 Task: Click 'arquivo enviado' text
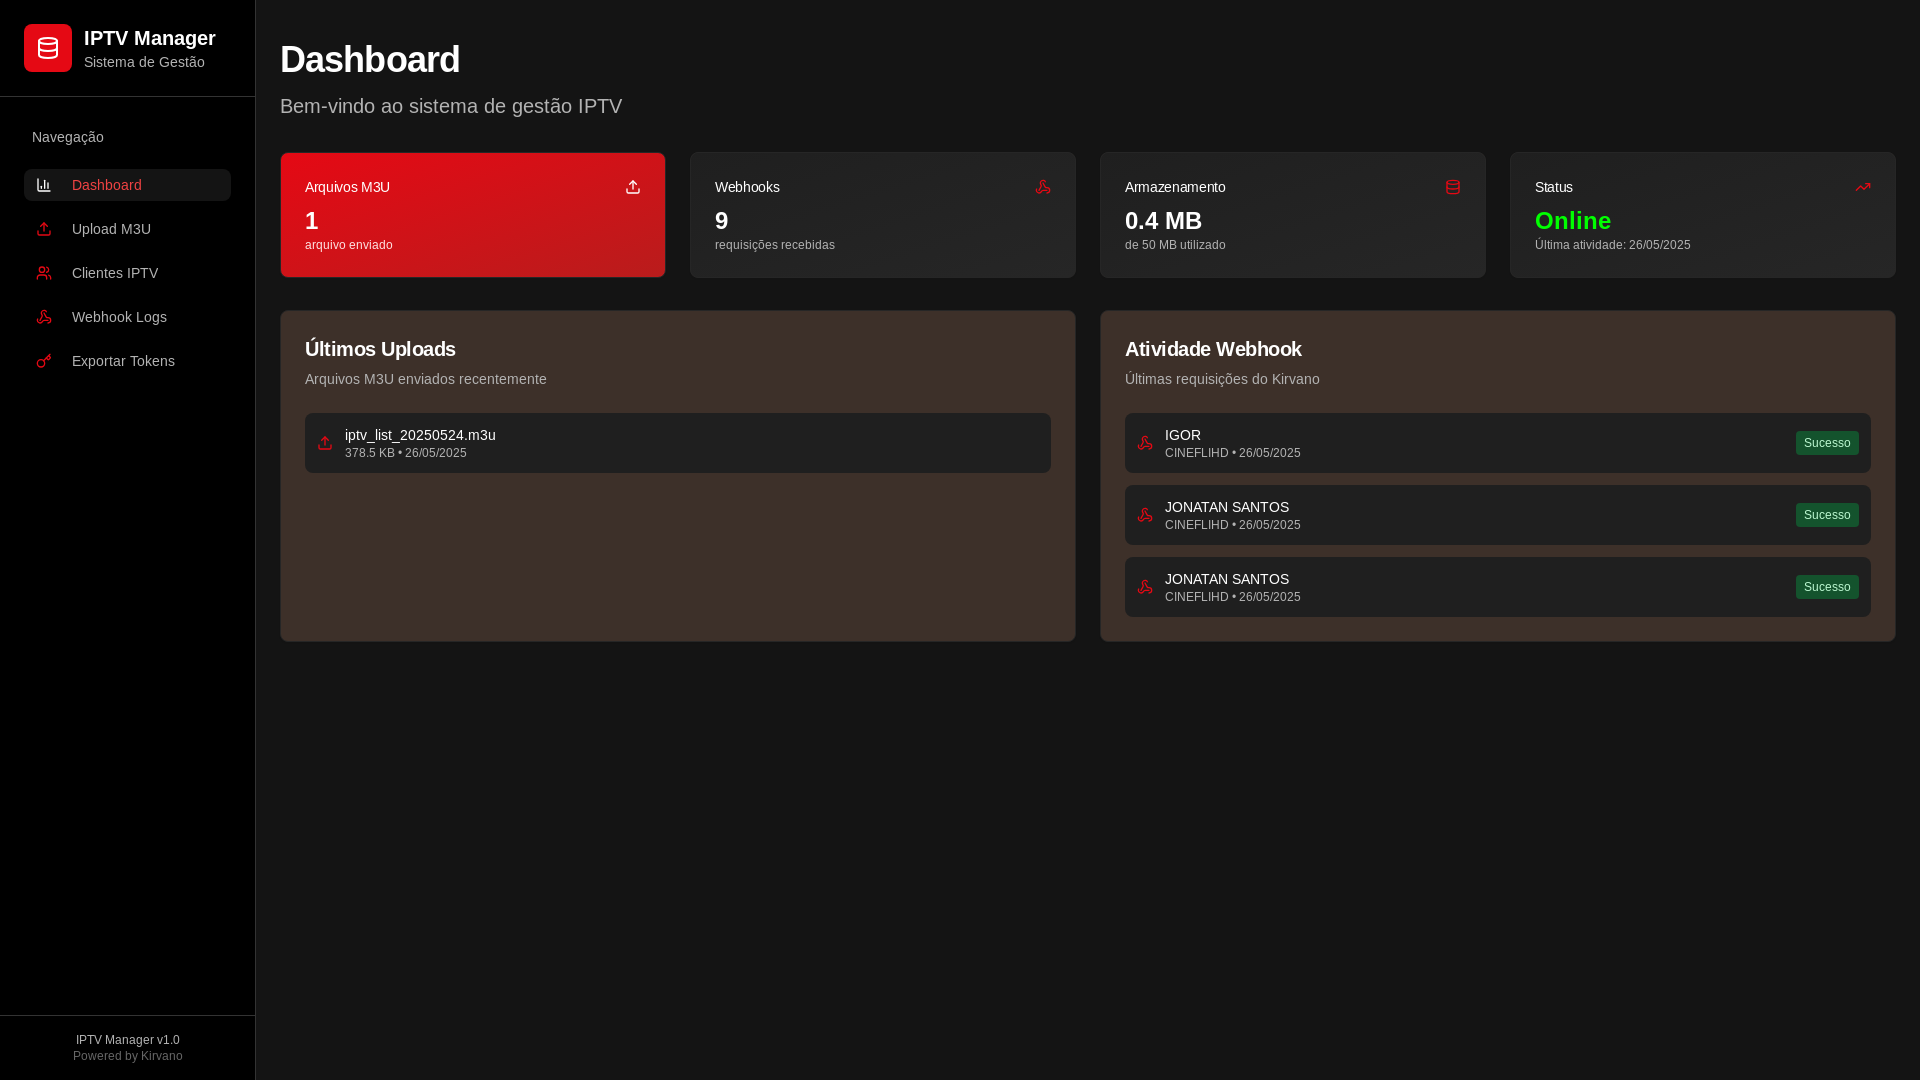click(349, 245)
